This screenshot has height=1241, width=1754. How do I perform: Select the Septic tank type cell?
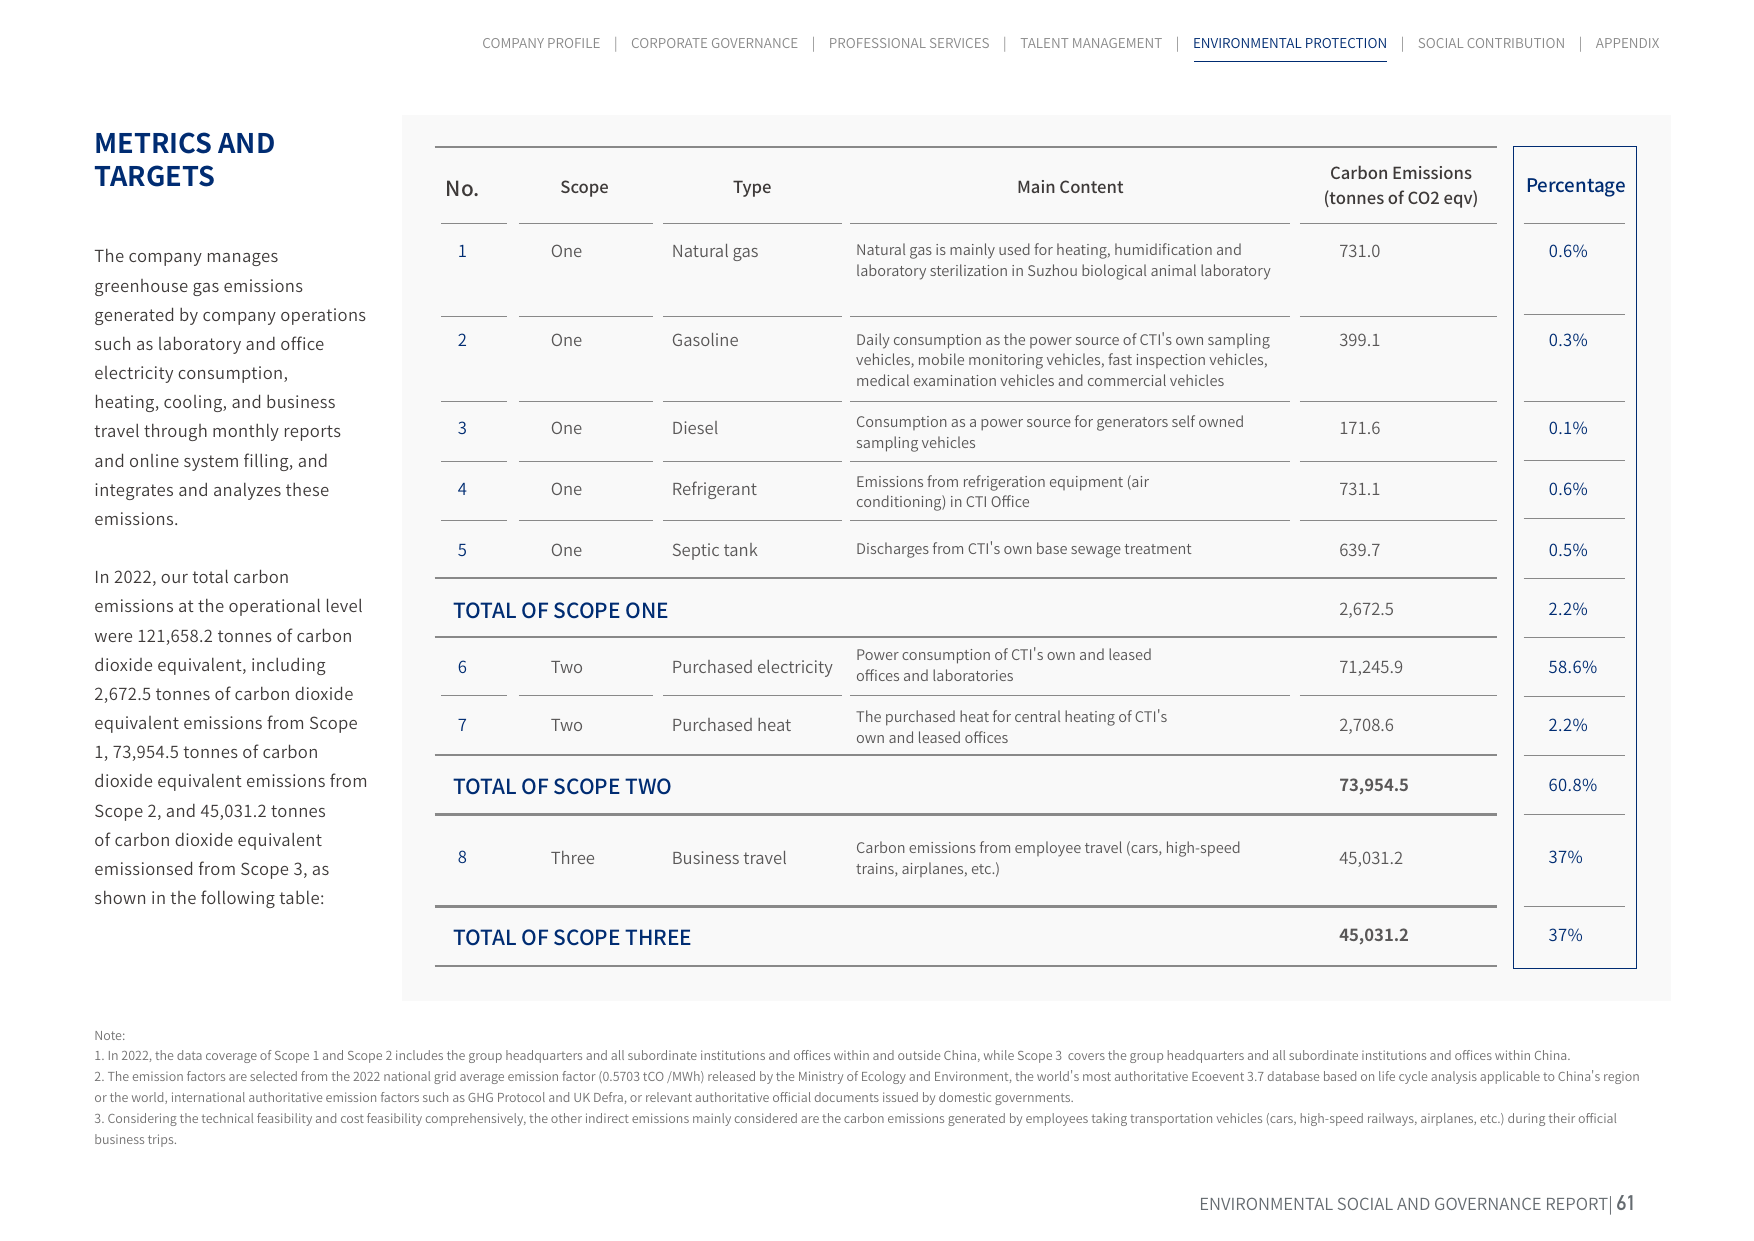pyautogui.click(x=715, y=550)
